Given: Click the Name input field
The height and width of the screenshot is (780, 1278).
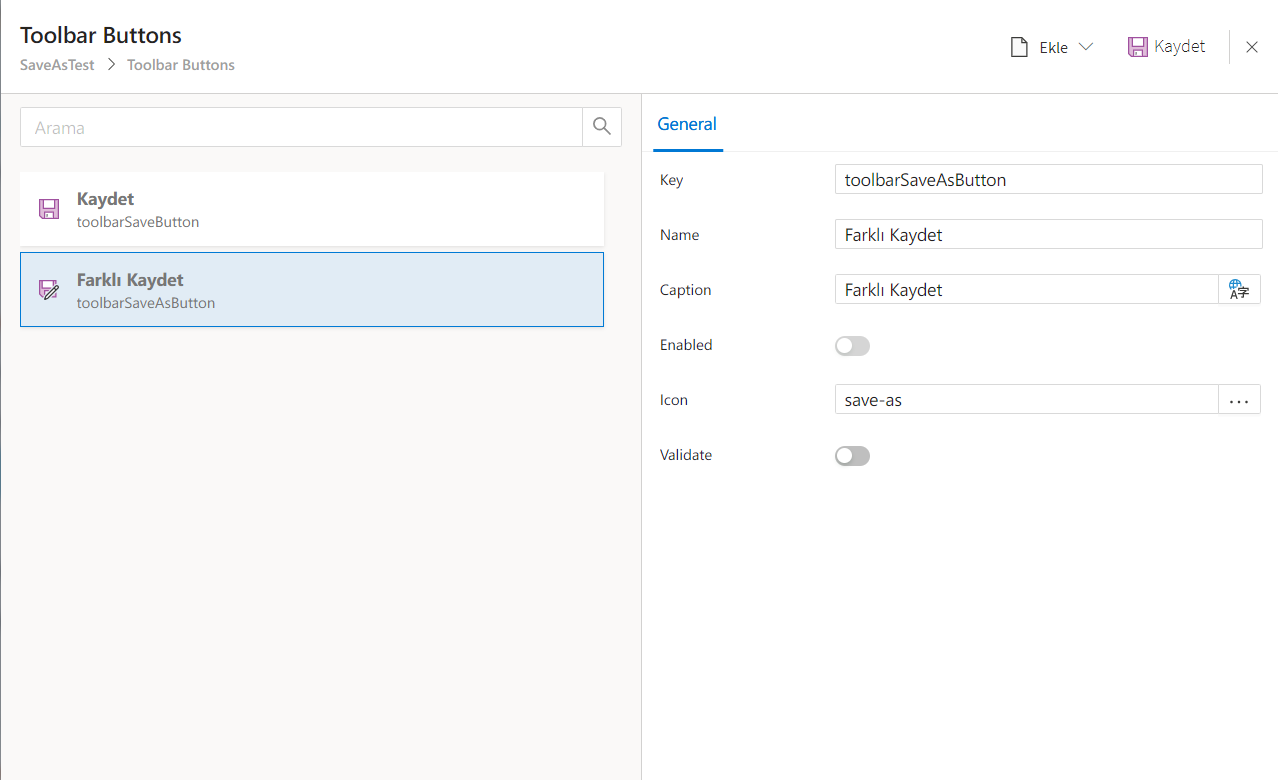Looking at the screenshot, I should click(x=1048, y=235).
